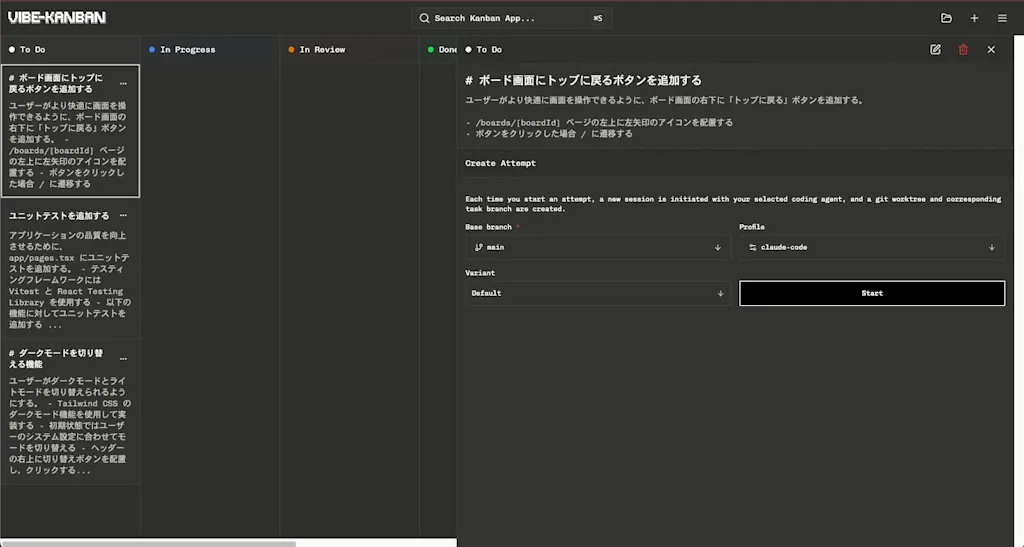Click the horizontal scrollbar at bottom
1024x547 pixels.
(x=149, y=543)
